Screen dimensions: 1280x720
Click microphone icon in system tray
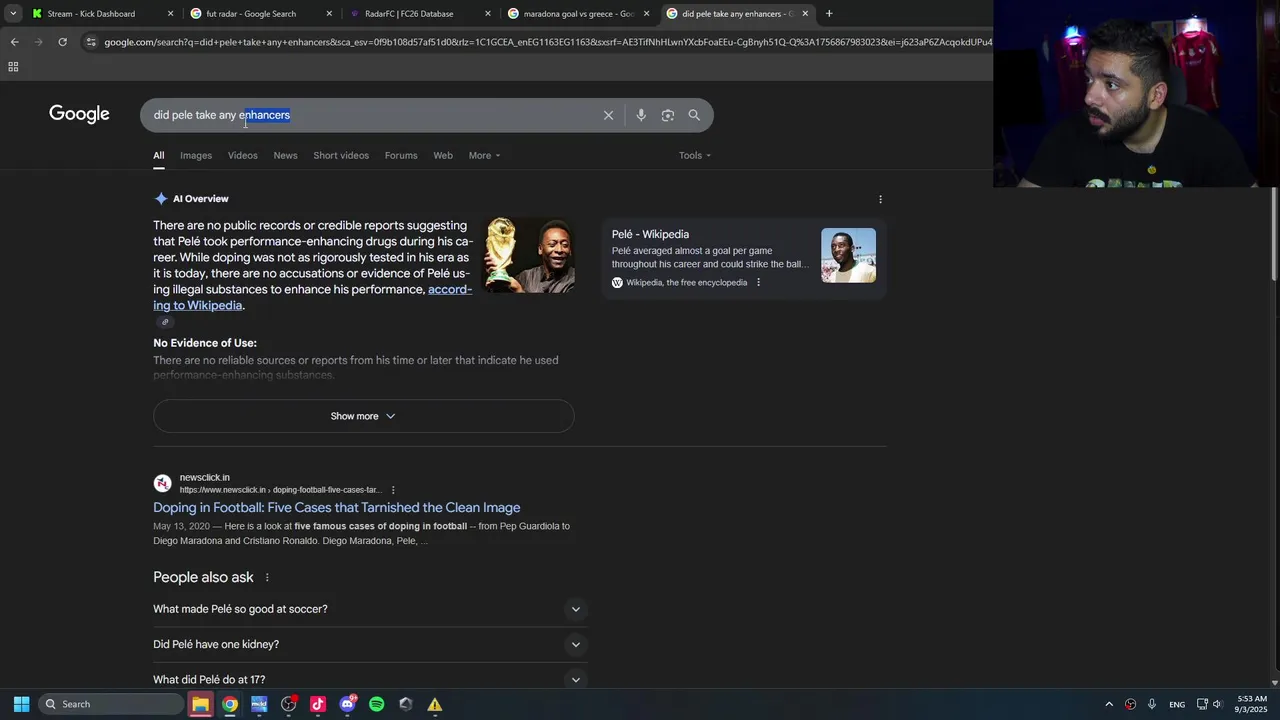point(1152,704)
